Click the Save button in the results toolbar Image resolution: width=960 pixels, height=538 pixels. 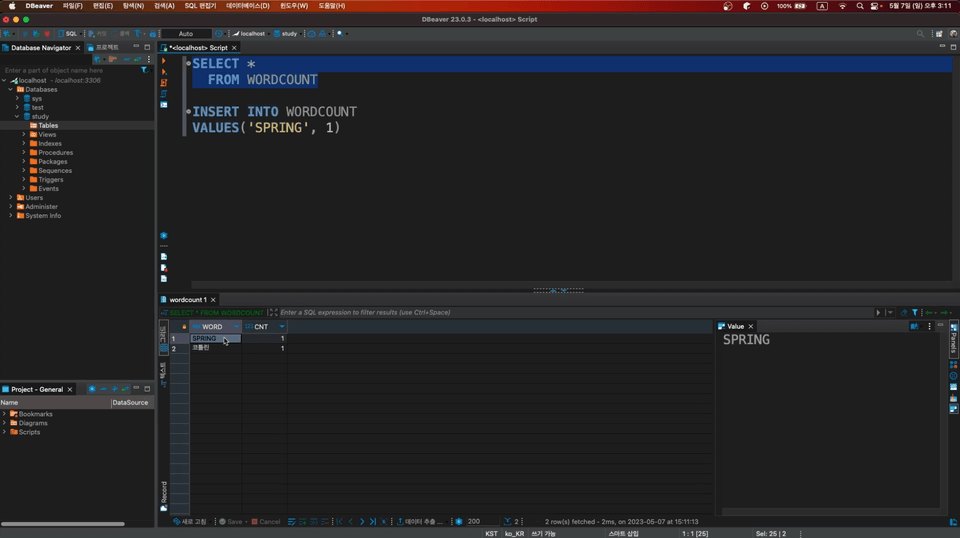point(230,521)
